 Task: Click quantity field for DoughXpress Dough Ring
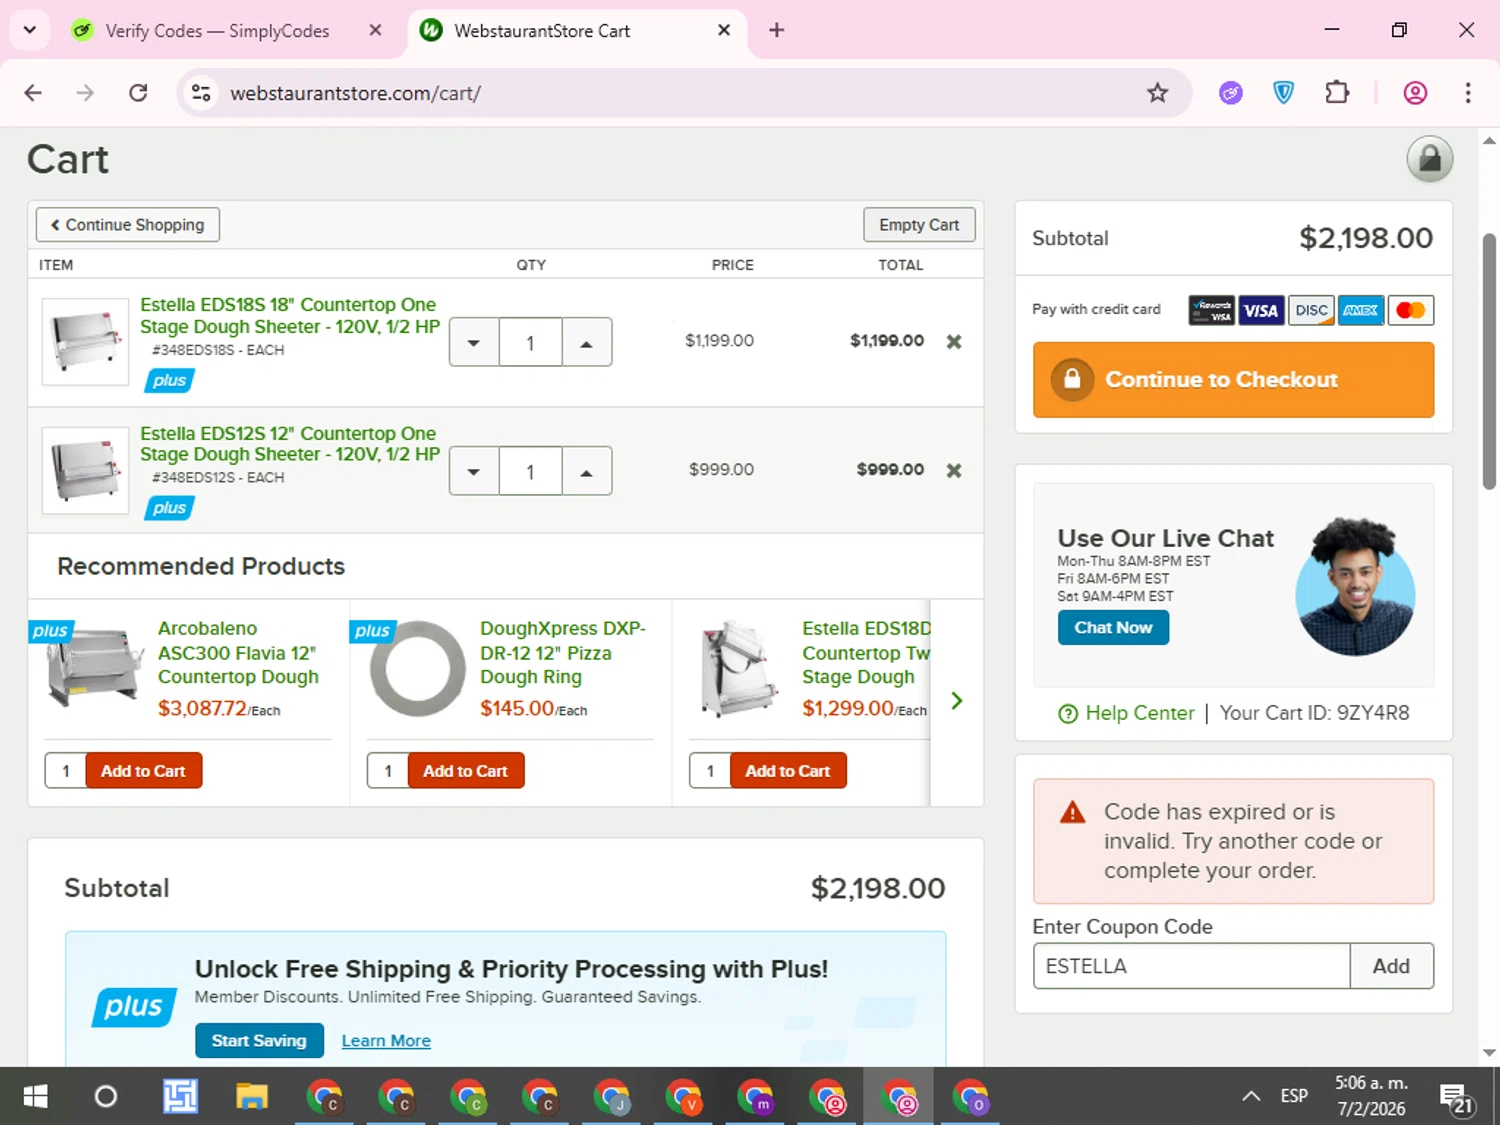[388, 771]
